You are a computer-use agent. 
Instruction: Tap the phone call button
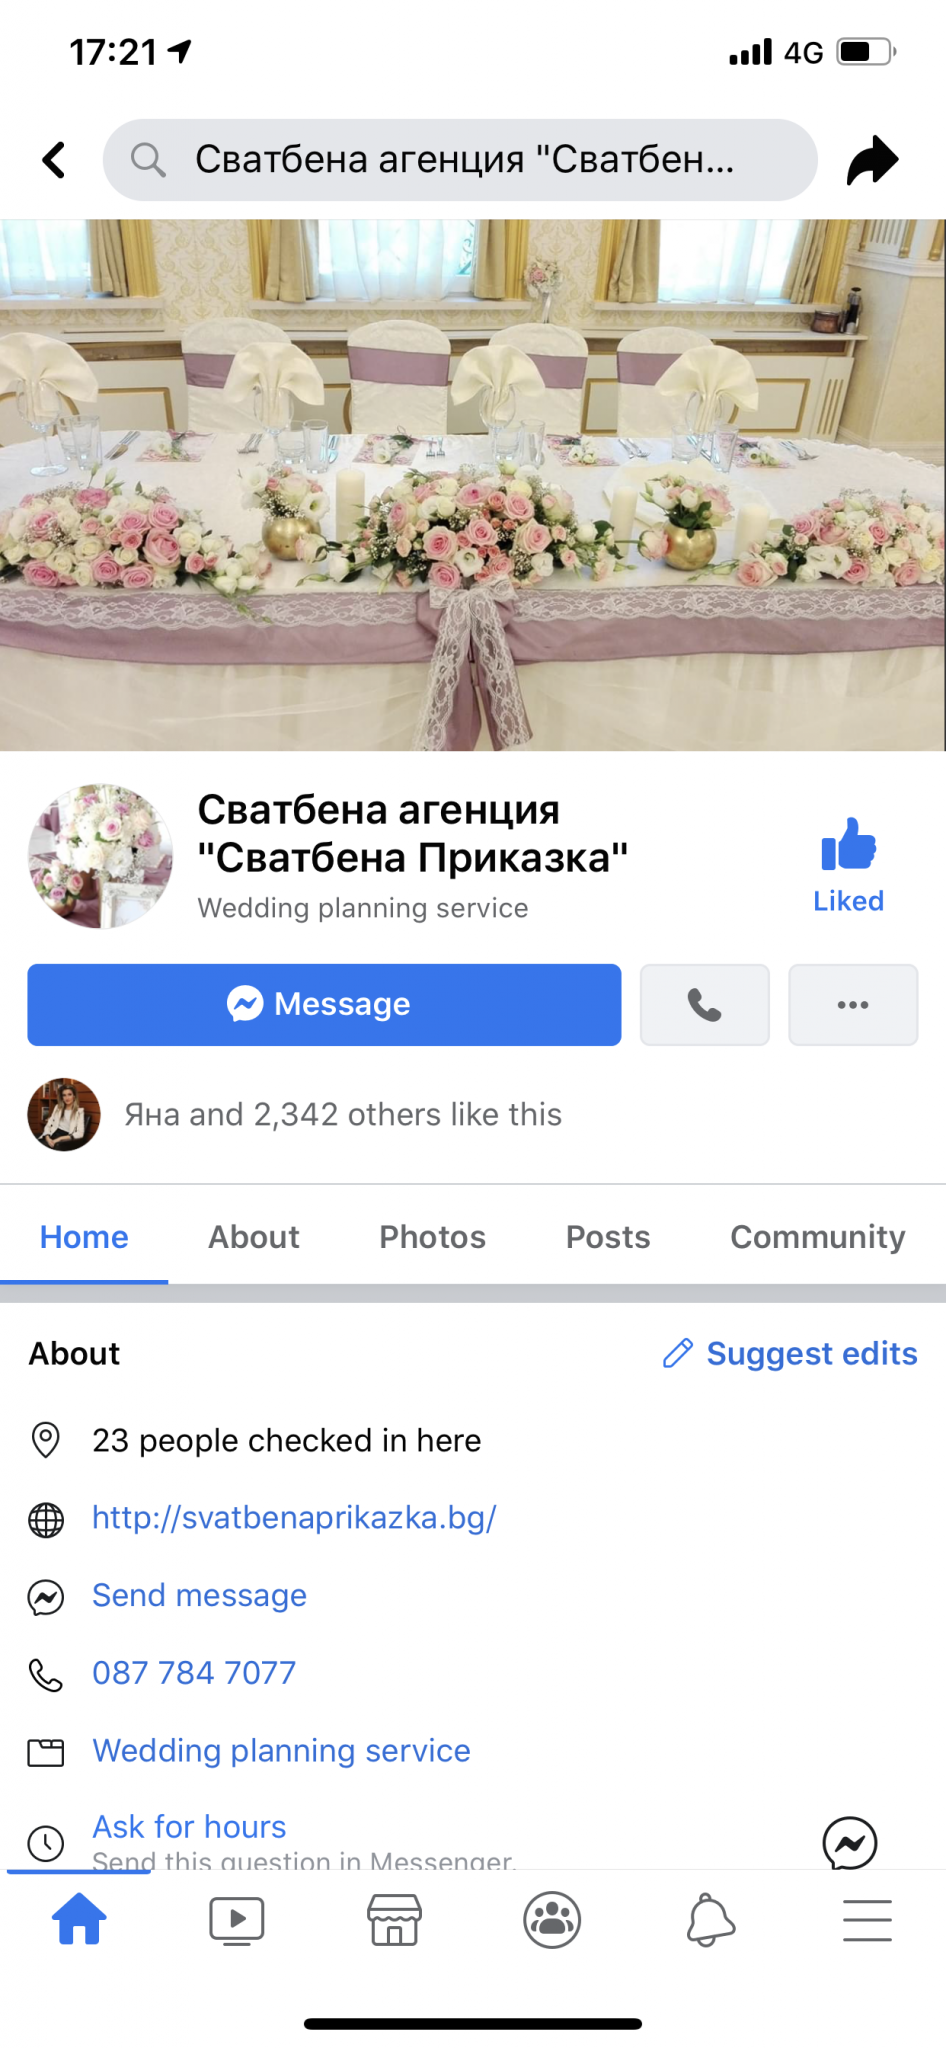click(x=705, y=1005)
